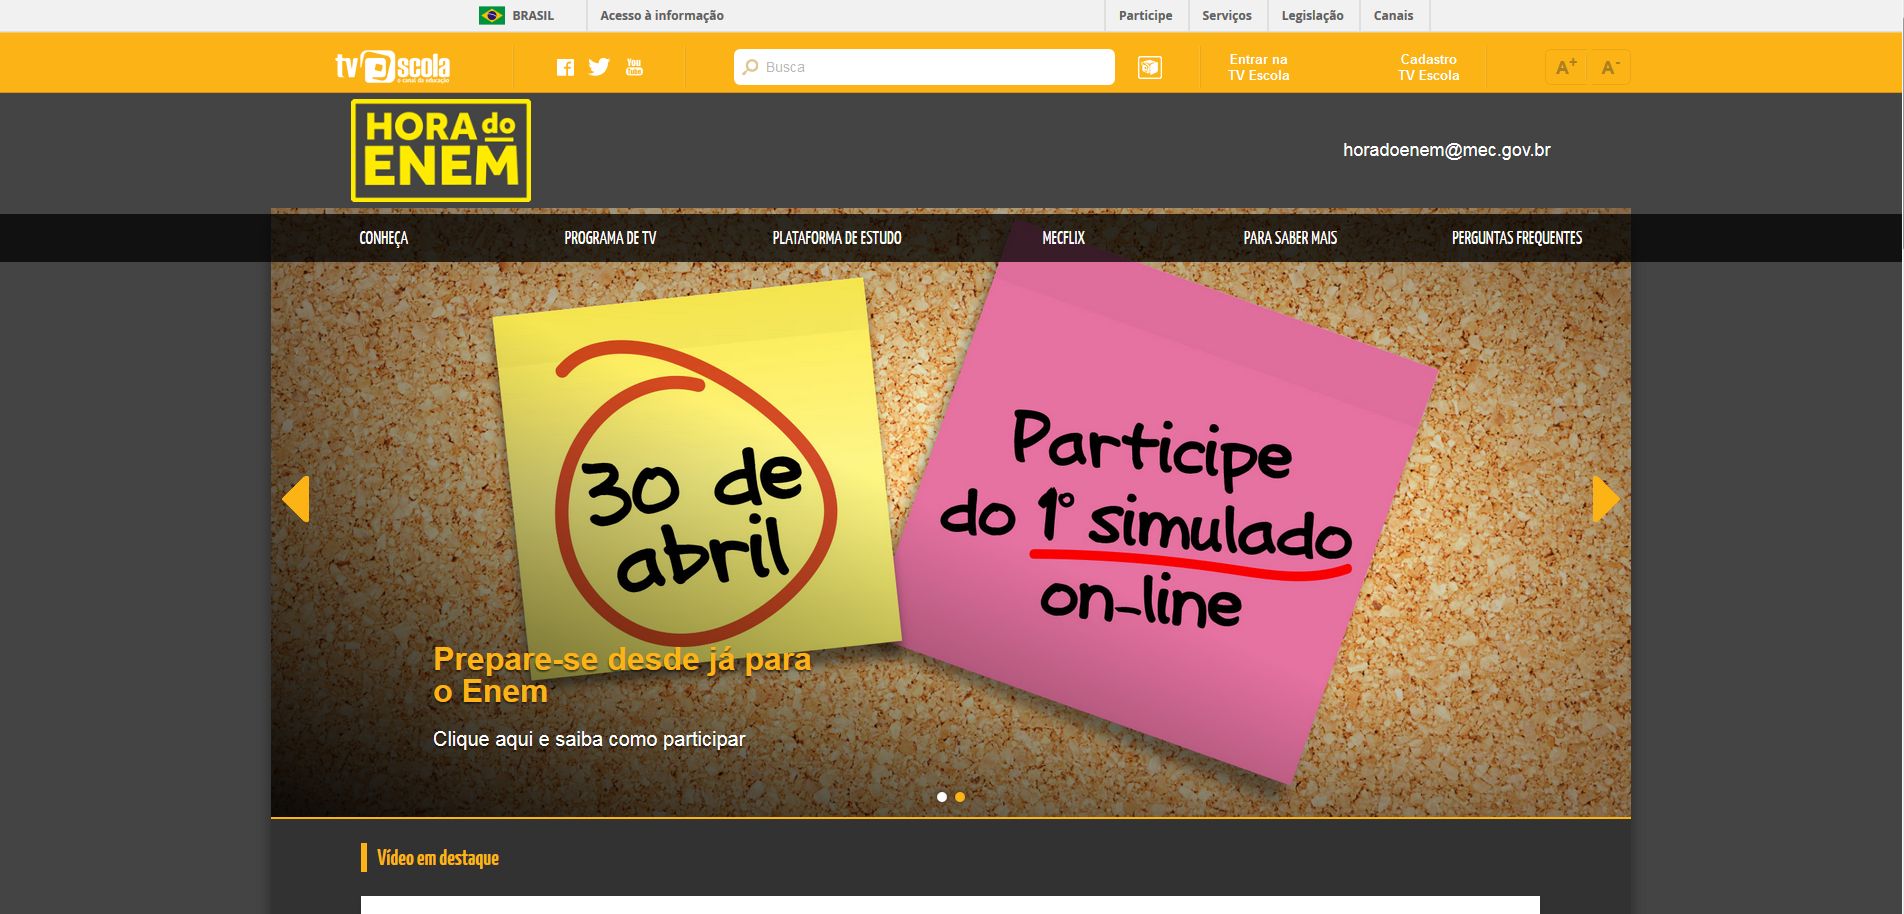Screen dimensions: 1904x914
Task: Open the TV Escola Facebook page icon
Action: pyautogui.click(x=566, y=66)
